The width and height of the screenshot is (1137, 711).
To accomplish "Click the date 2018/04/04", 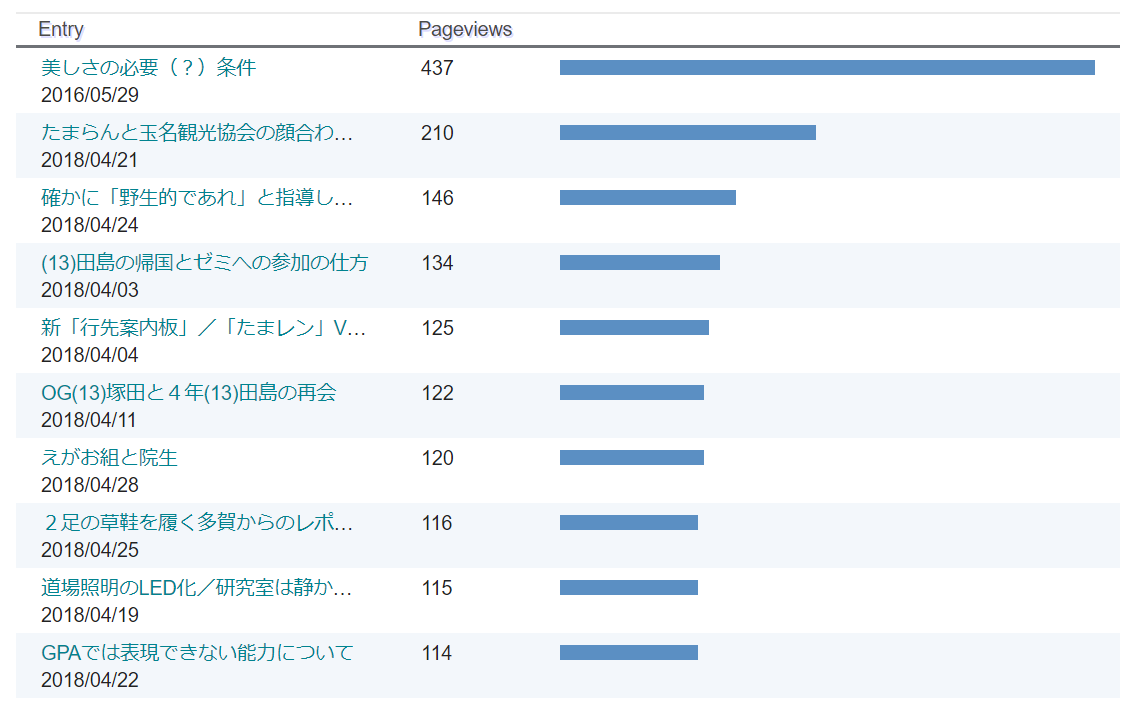I will [x=90, y=354].
